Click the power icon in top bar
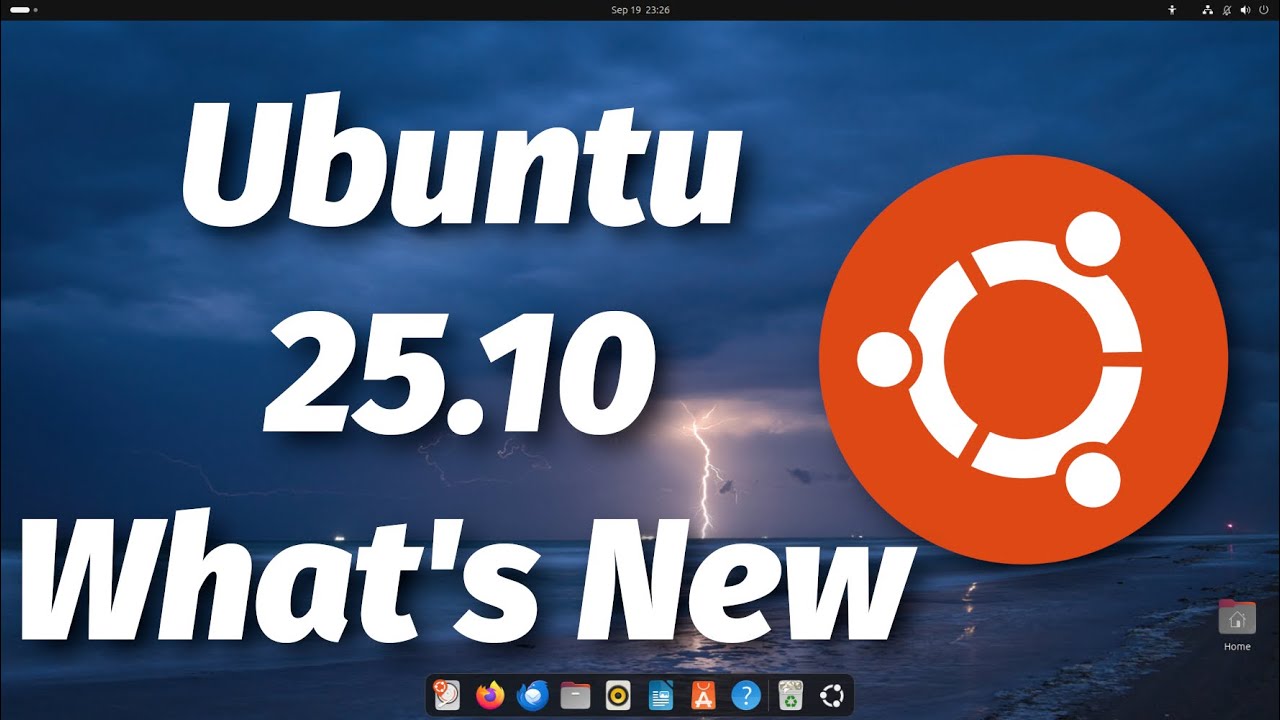Screen dimensions: 1280x720 [x=1264, y=9]
